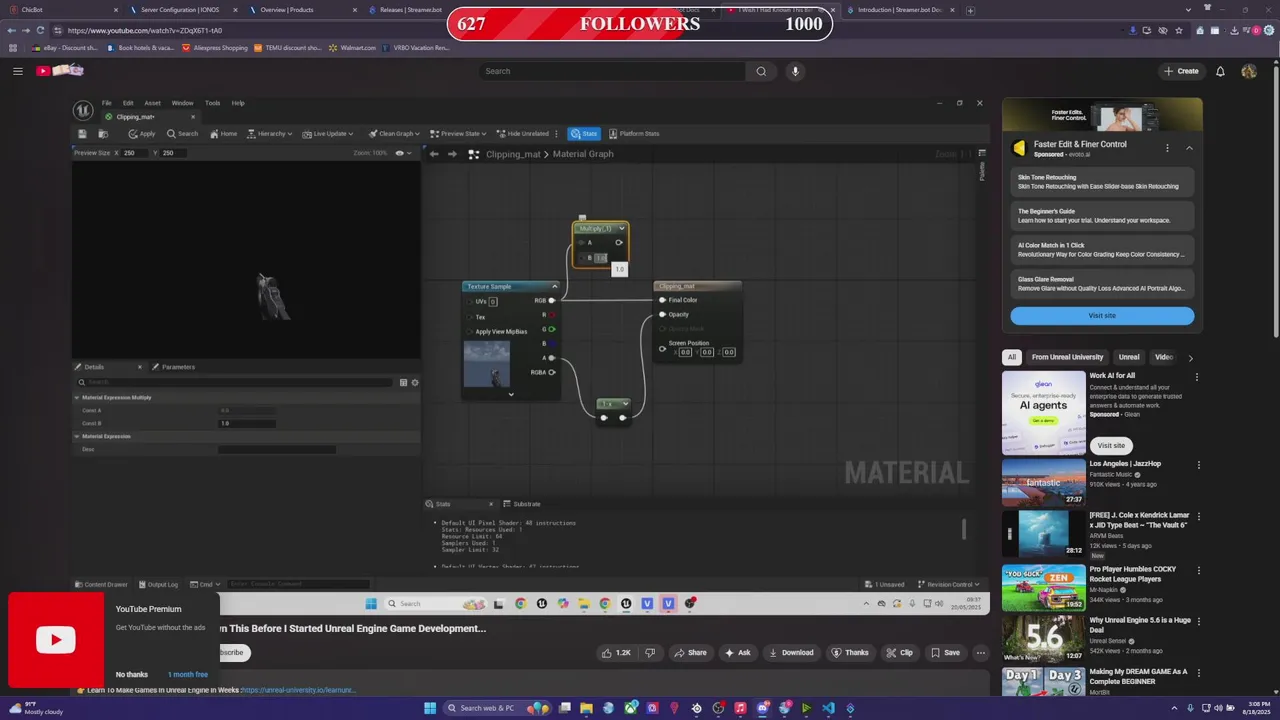Image resolution: width=1280 pixels, height=720 pixels.
Task: Collapse the Multiply node chevron
Action: [622, 229]
